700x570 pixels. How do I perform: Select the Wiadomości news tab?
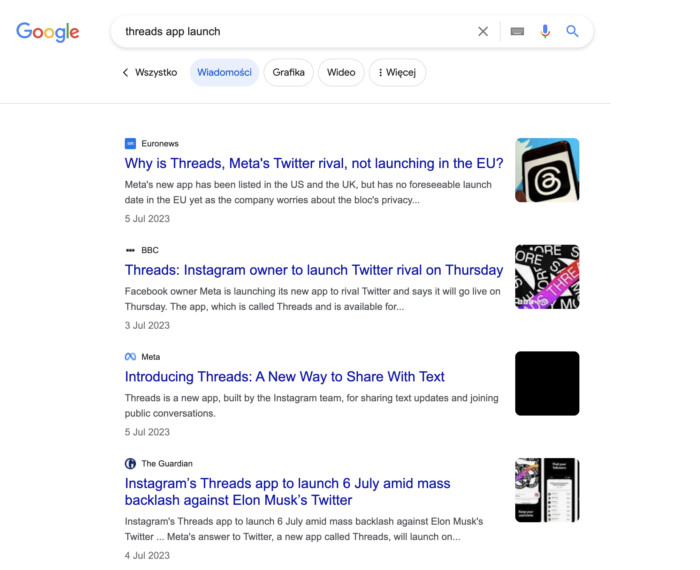point(224,73)
